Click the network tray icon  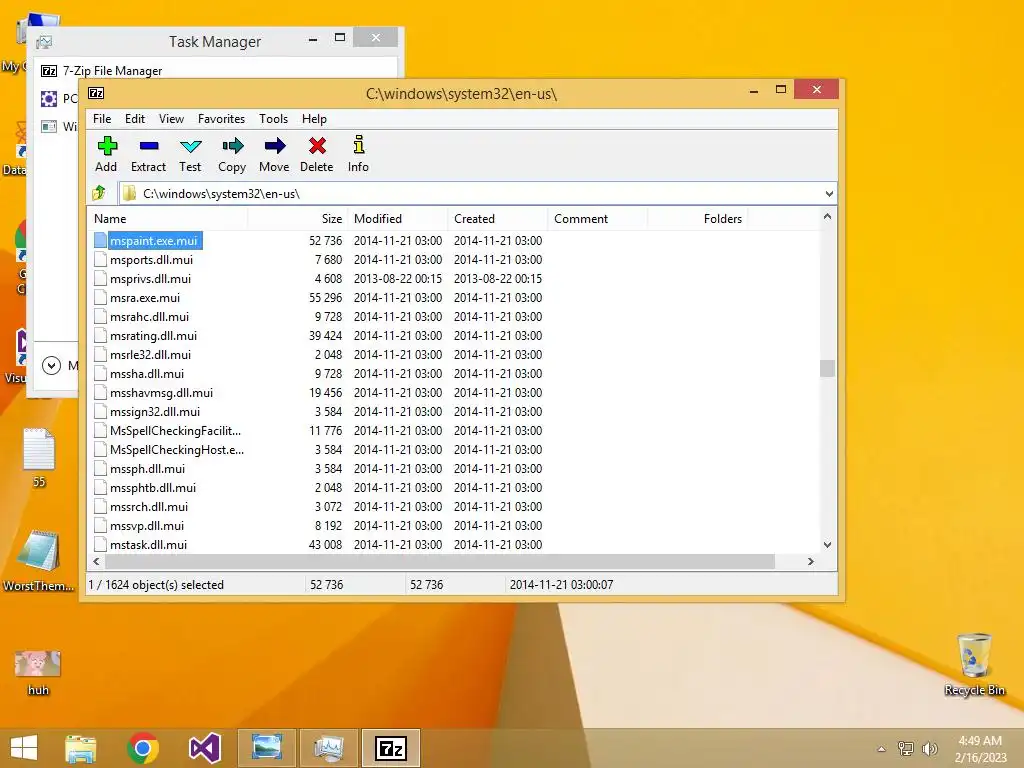pyautogui.click(x=906, y=748)
